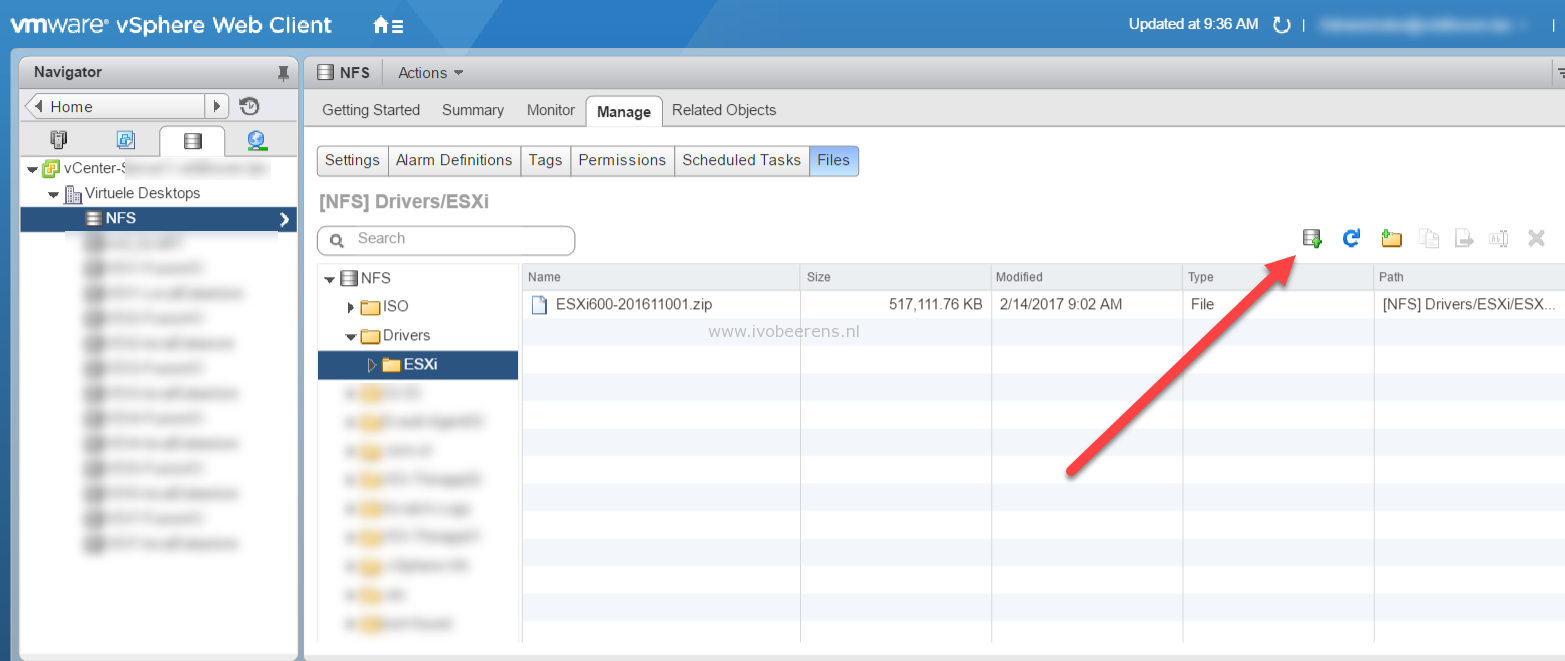This screenshot has height=661, width=1565.
Task: Collapse NFS root in file tree
Action: coord(330,279)
